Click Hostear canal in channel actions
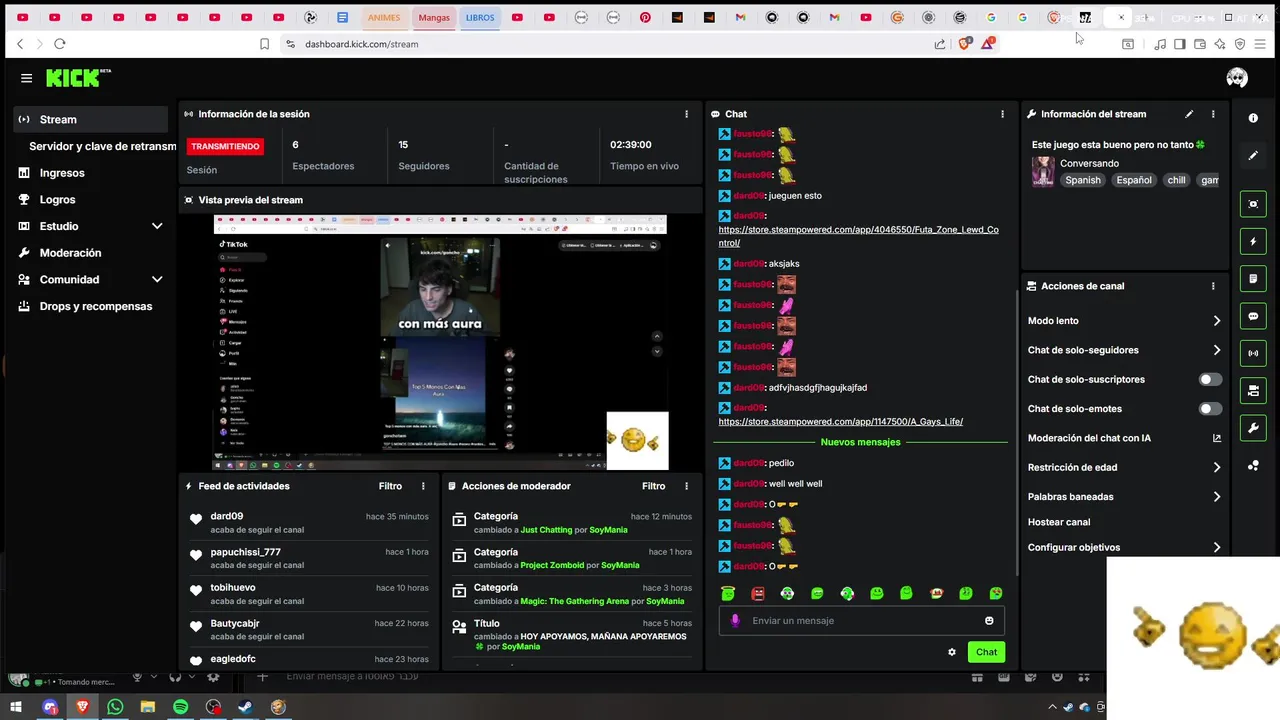The width and height of the screenshot is (1280, 720). pos(1058,522)
